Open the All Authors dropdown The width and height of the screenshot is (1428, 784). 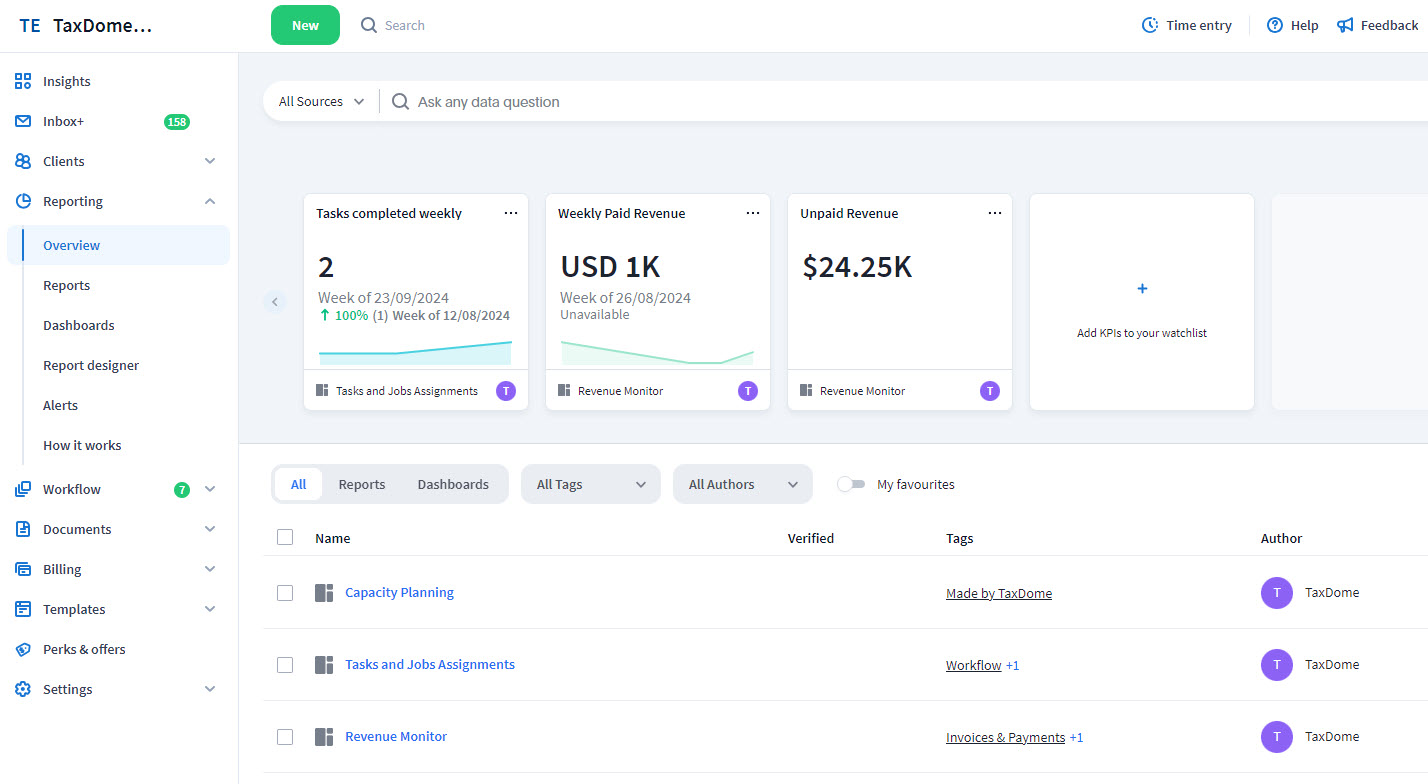(x=742, y=484)
